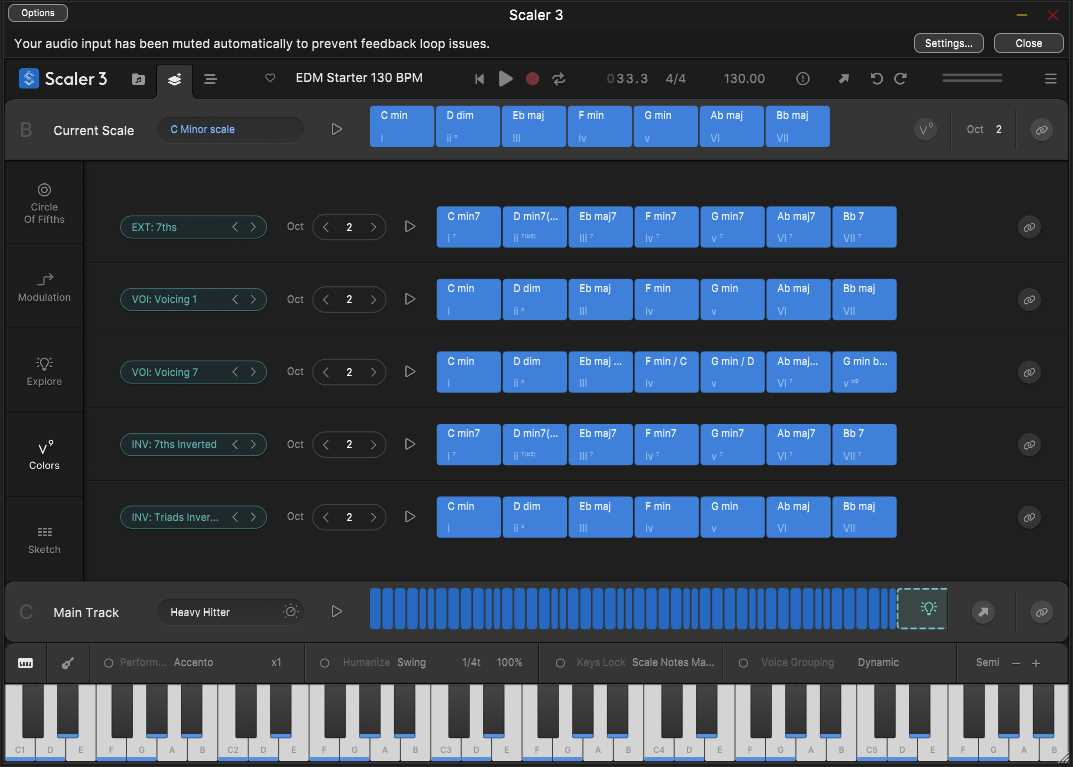
Task: Click the output level meter slider
Action: pyautogui.click(x=972, y=79)
